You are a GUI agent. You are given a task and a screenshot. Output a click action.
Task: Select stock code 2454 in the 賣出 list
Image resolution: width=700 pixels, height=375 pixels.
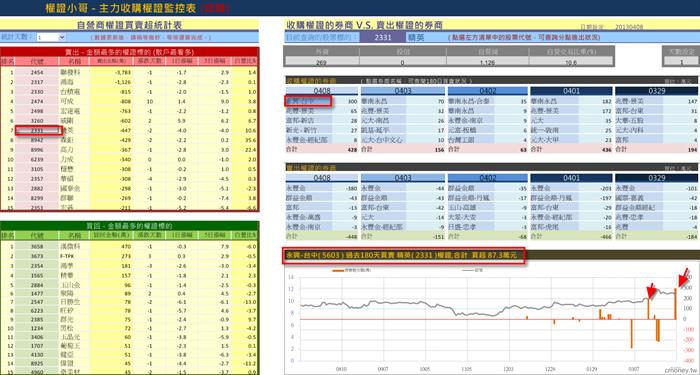(x=37, y=72)
